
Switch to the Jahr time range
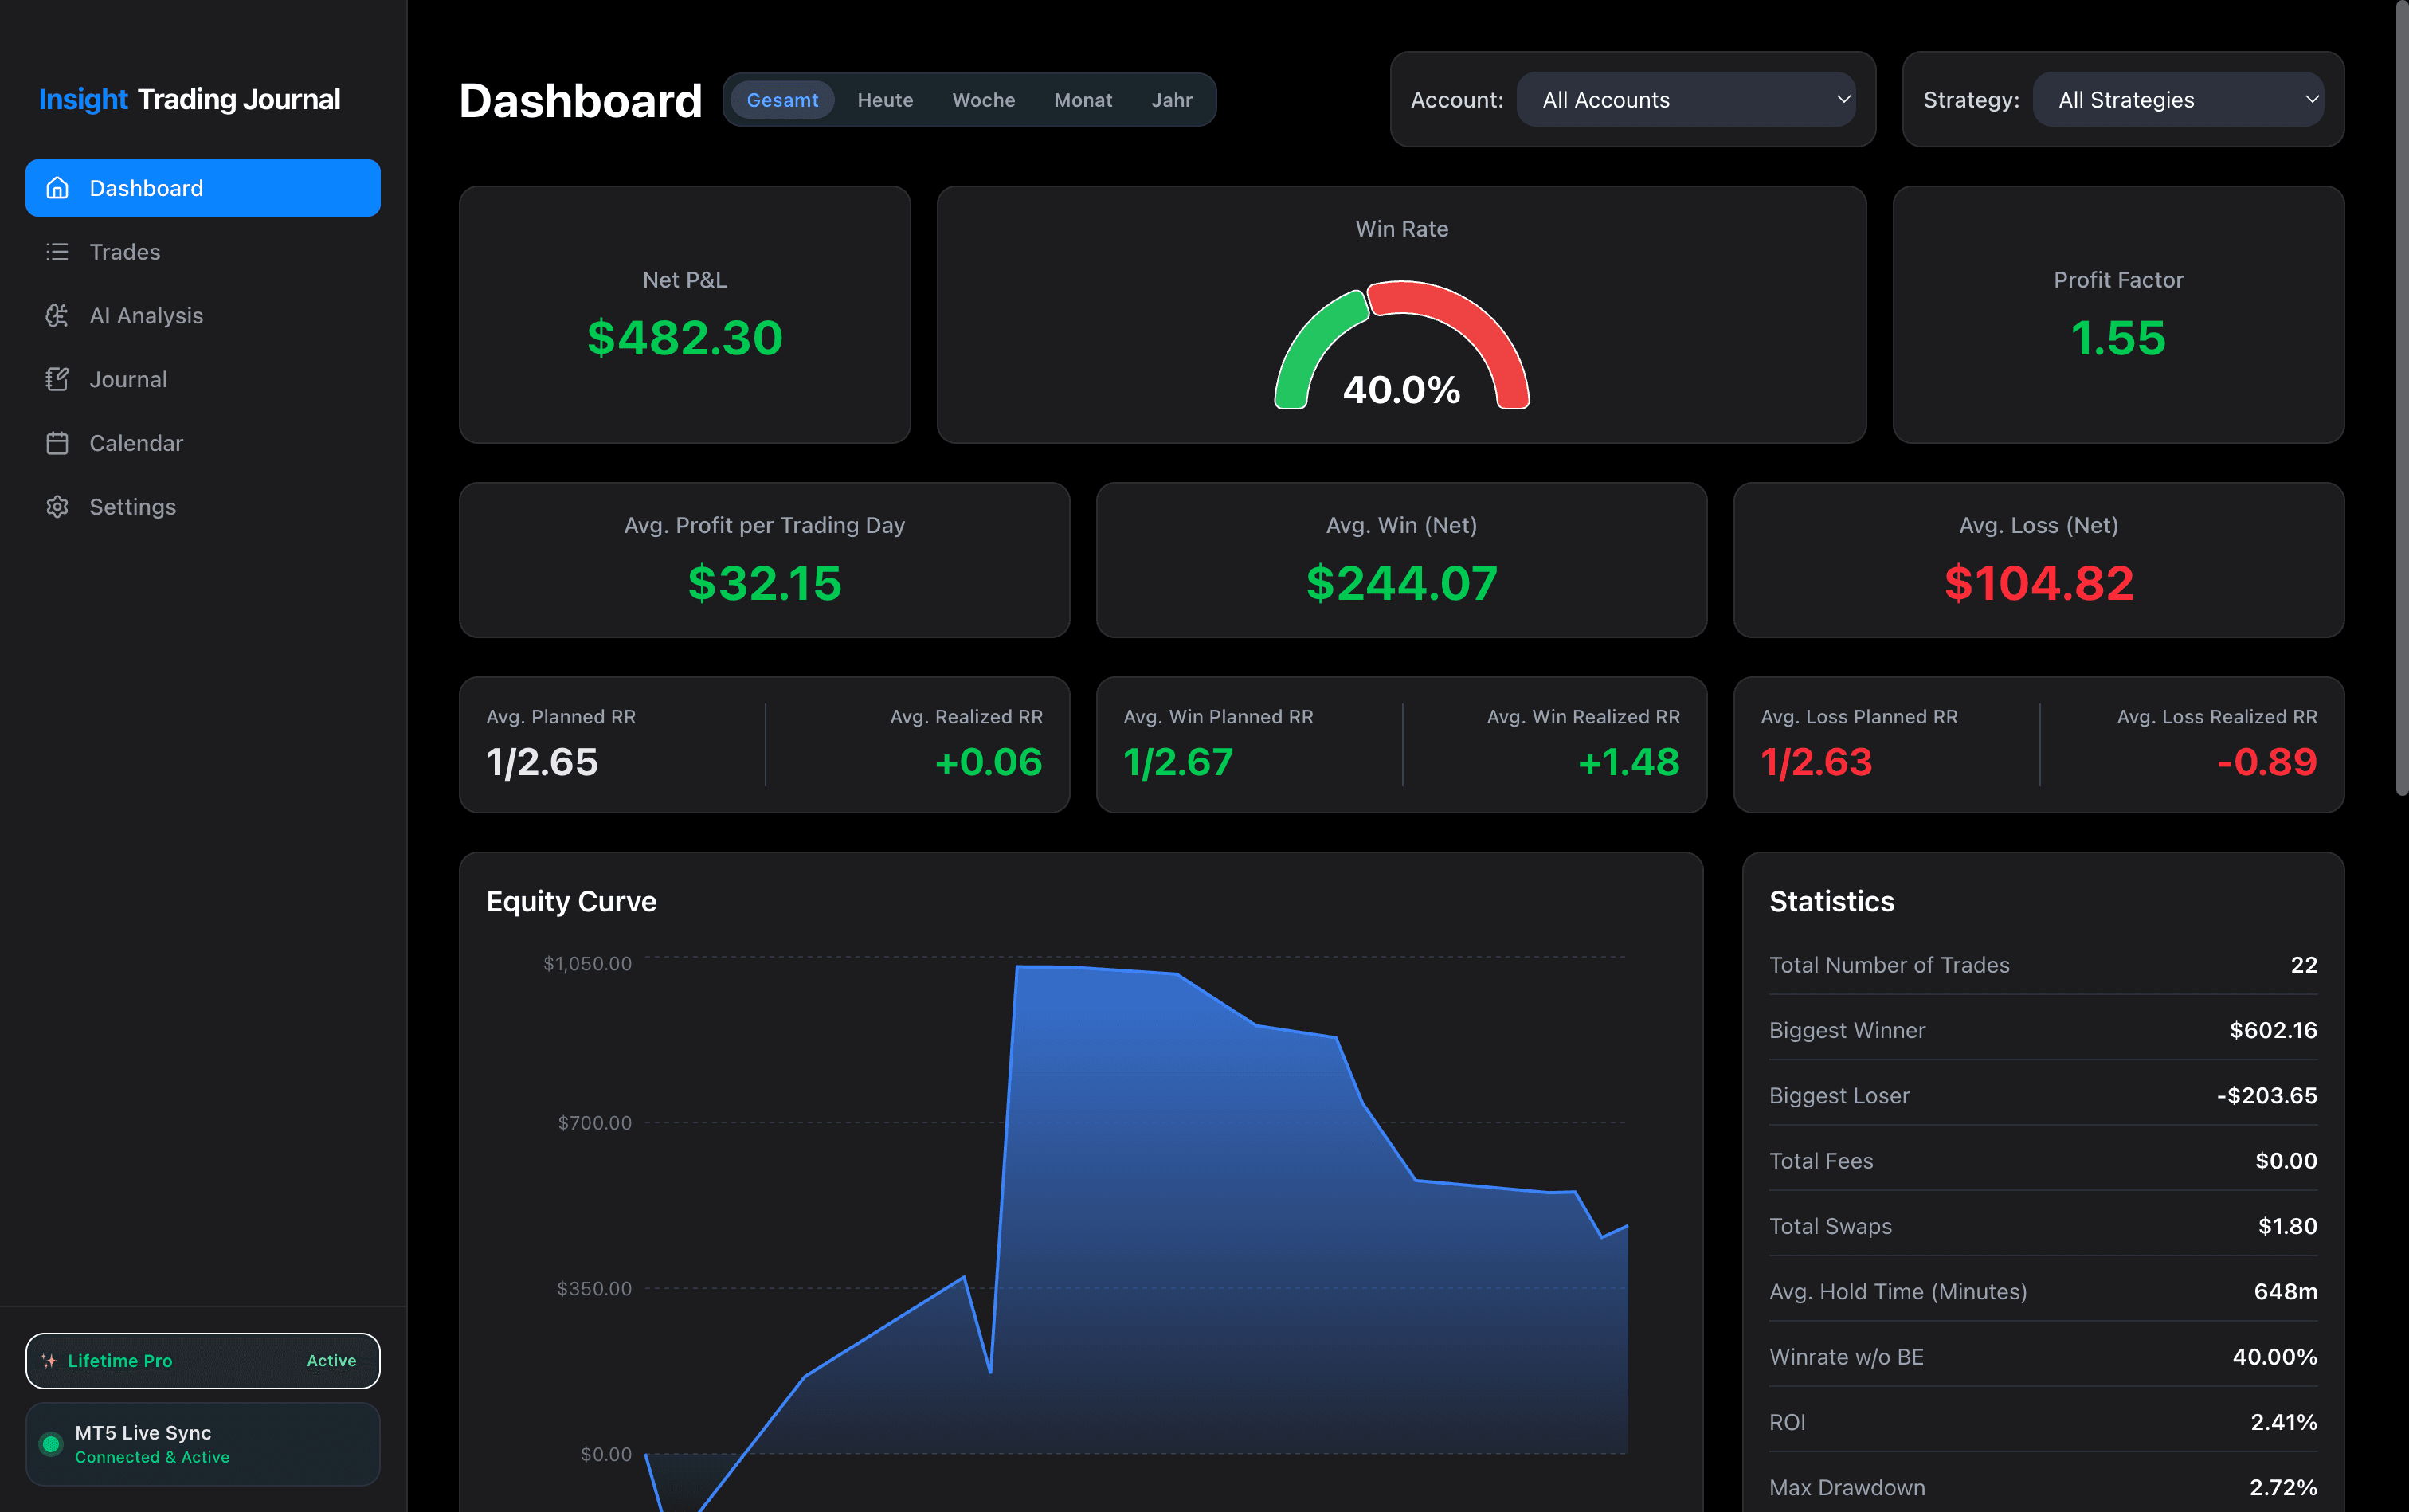(x=1171, y=100)
